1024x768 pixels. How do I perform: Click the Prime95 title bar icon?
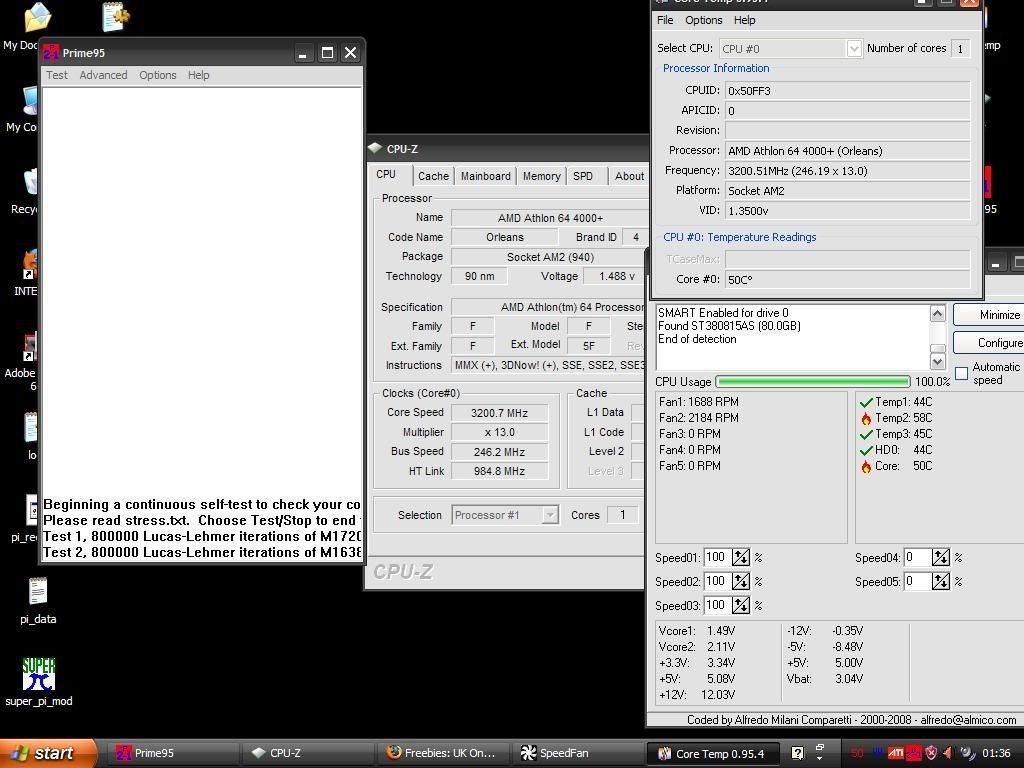[51, 53]
